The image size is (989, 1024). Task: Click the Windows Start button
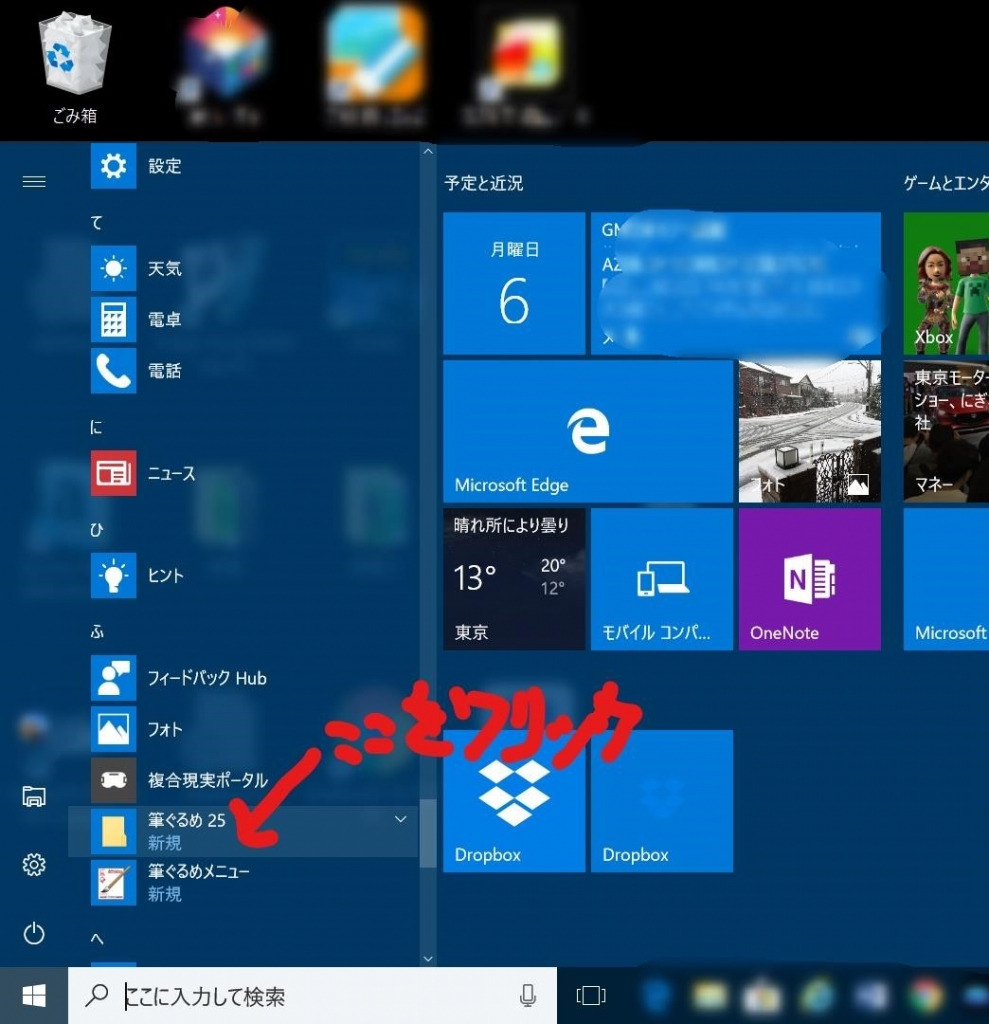click(x=34, y=996)
